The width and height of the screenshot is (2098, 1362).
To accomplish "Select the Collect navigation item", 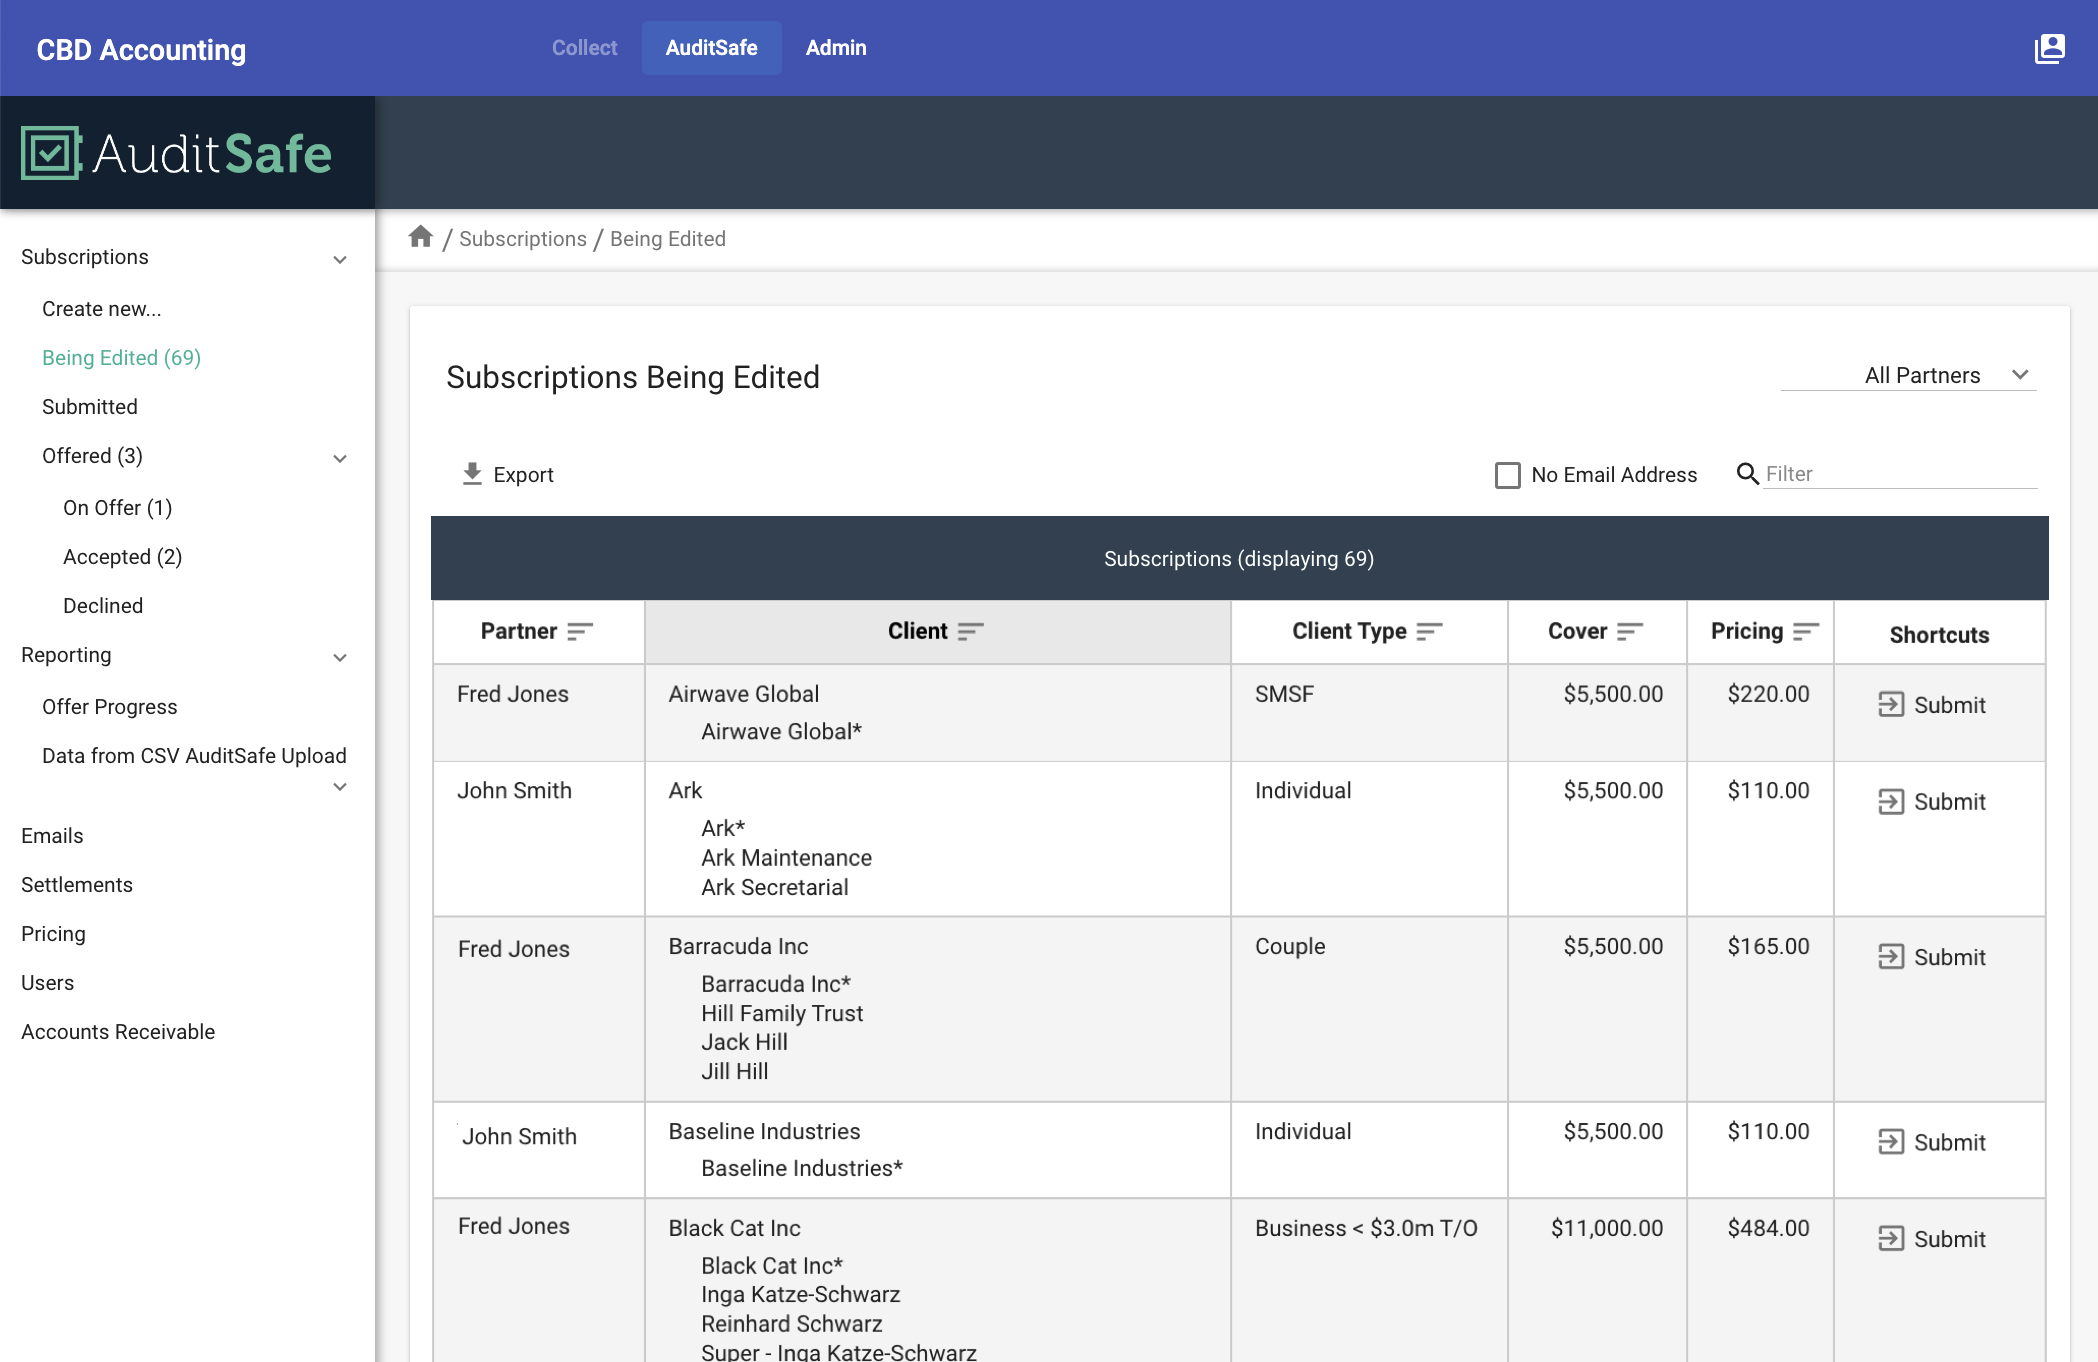I will (x=584, y=47).
